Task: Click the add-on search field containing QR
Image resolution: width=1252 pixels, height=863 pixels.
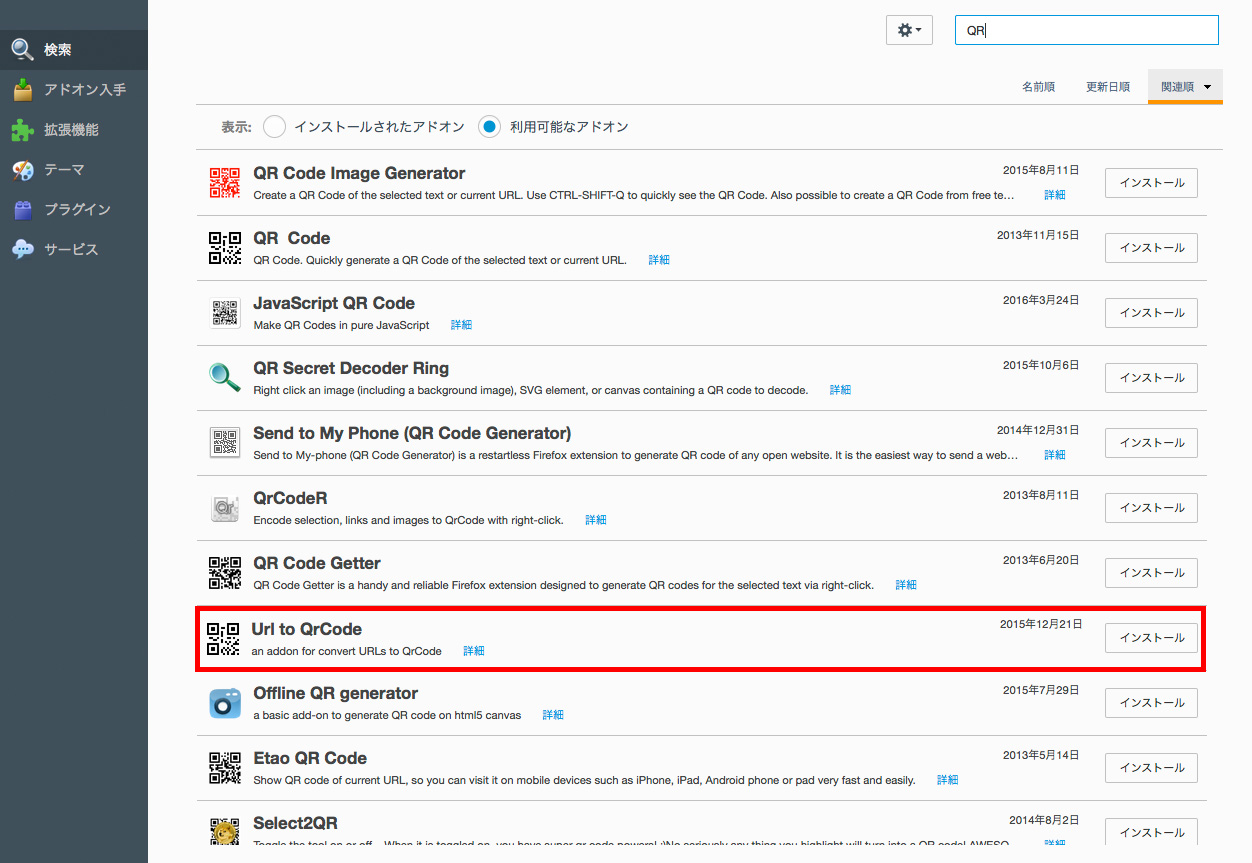Action: click(1087, 30)
